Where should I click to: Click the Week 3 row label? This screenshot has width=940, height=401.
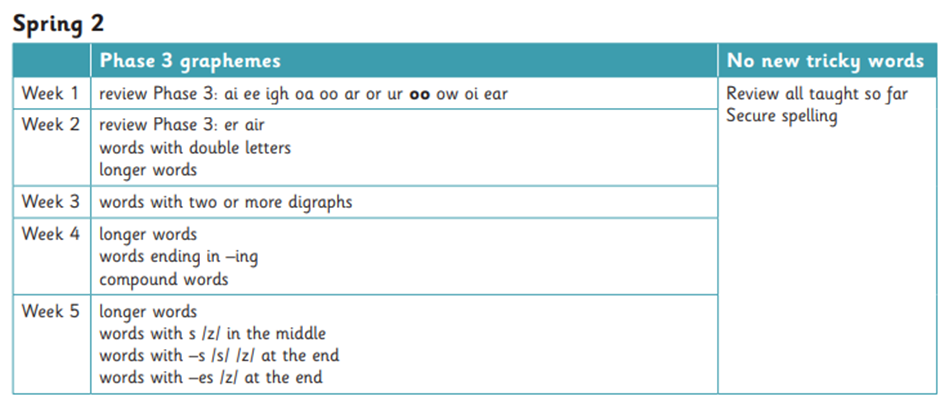click(x=50, y=201)
